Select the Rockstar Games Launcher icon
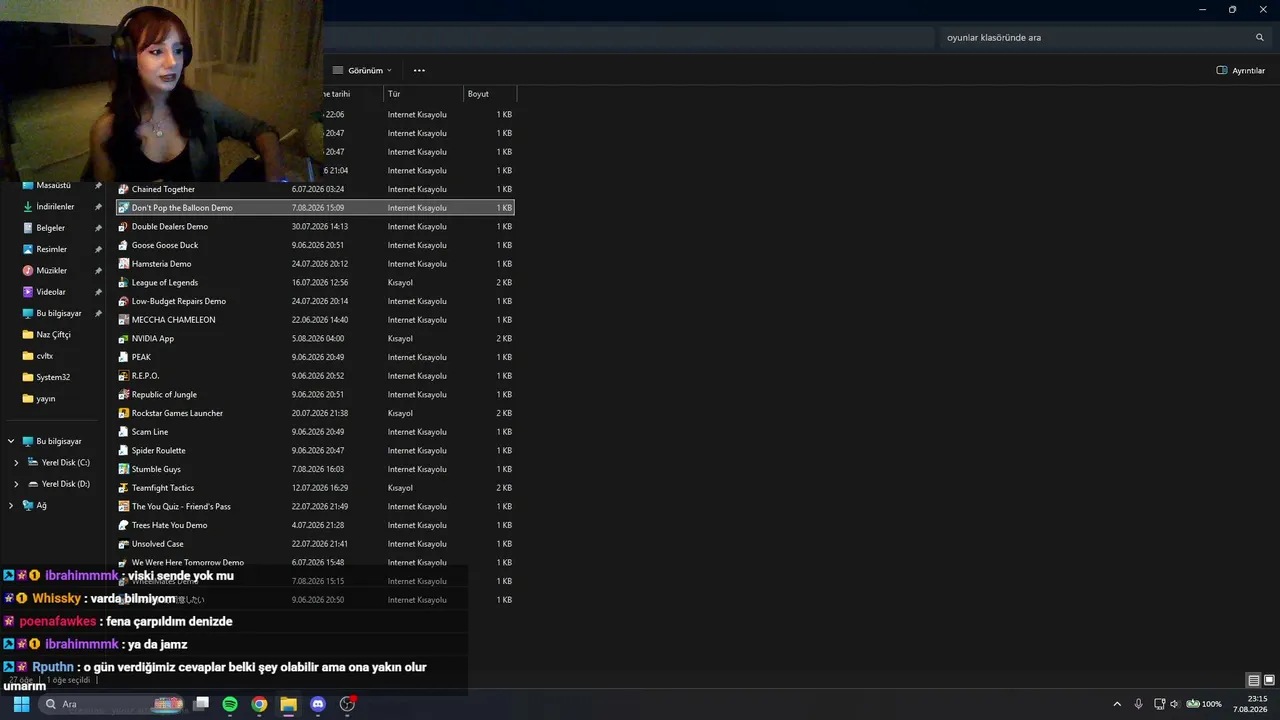The height and width of the screenshot is (720, 1280). (x=124, y=413)
